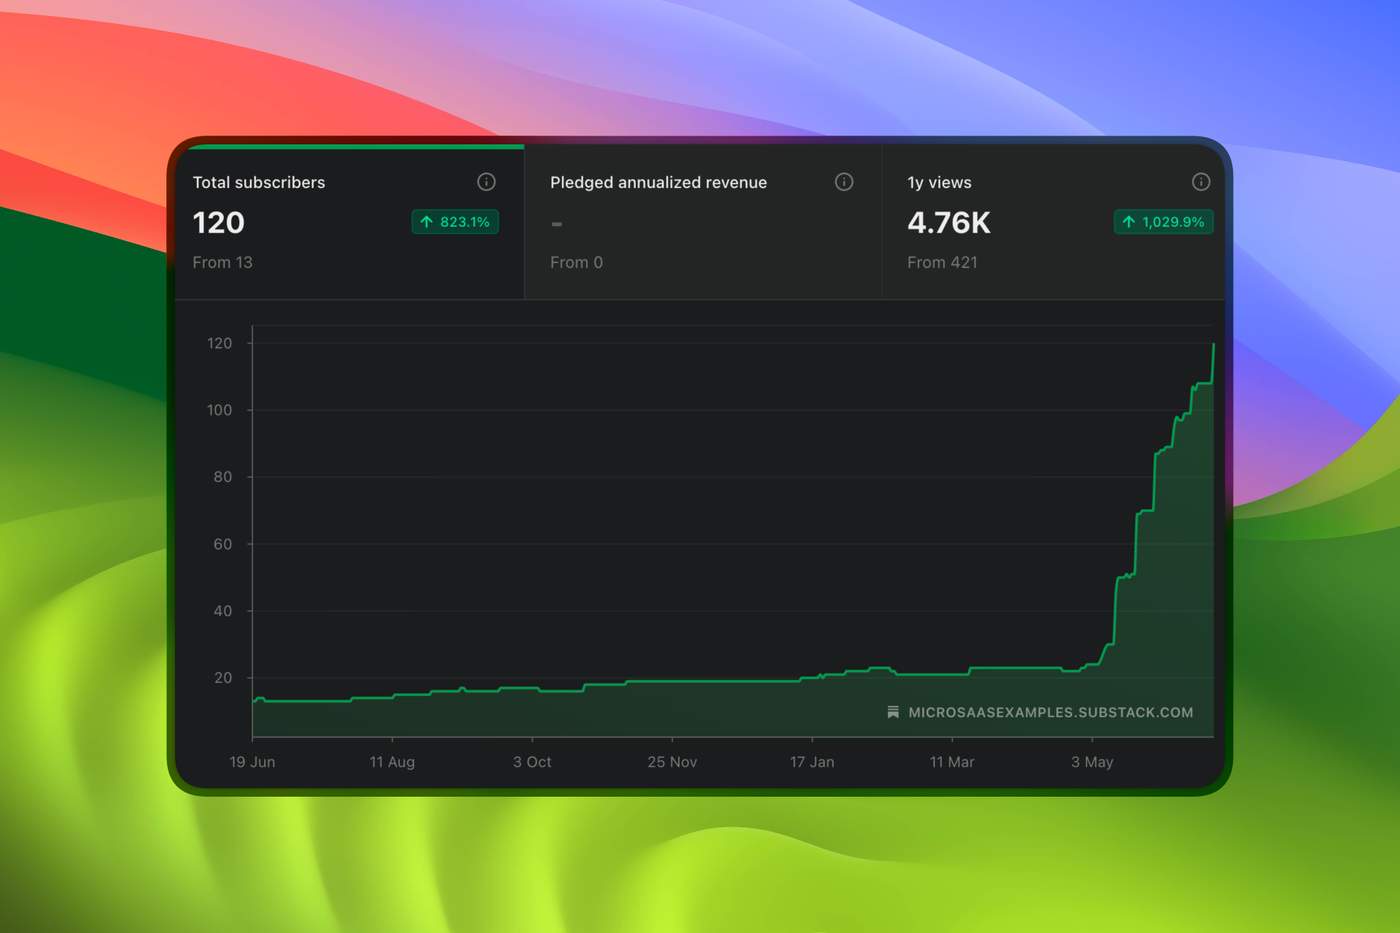This screenshot has width=1400, height=933.
Task: Click the Substack bookmark logo icon
Action: pyautogui.click(x=893, y=712)
